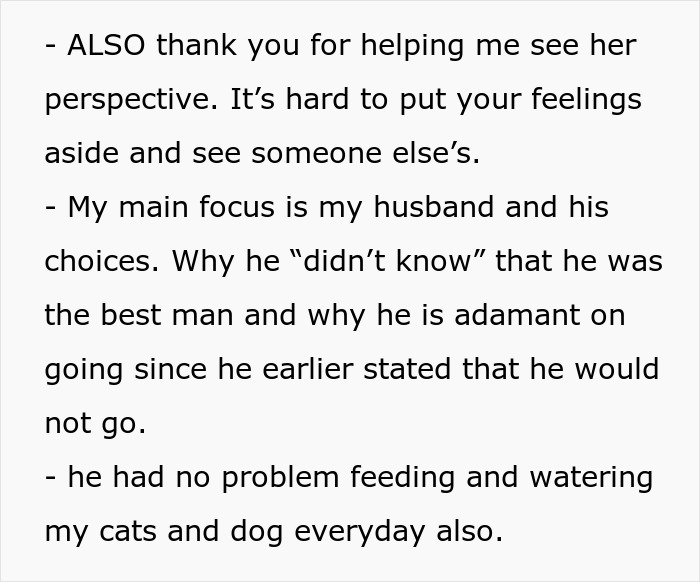Click the word "ALSO" in first line
700x582 pixels.
(x=106, y=45)
